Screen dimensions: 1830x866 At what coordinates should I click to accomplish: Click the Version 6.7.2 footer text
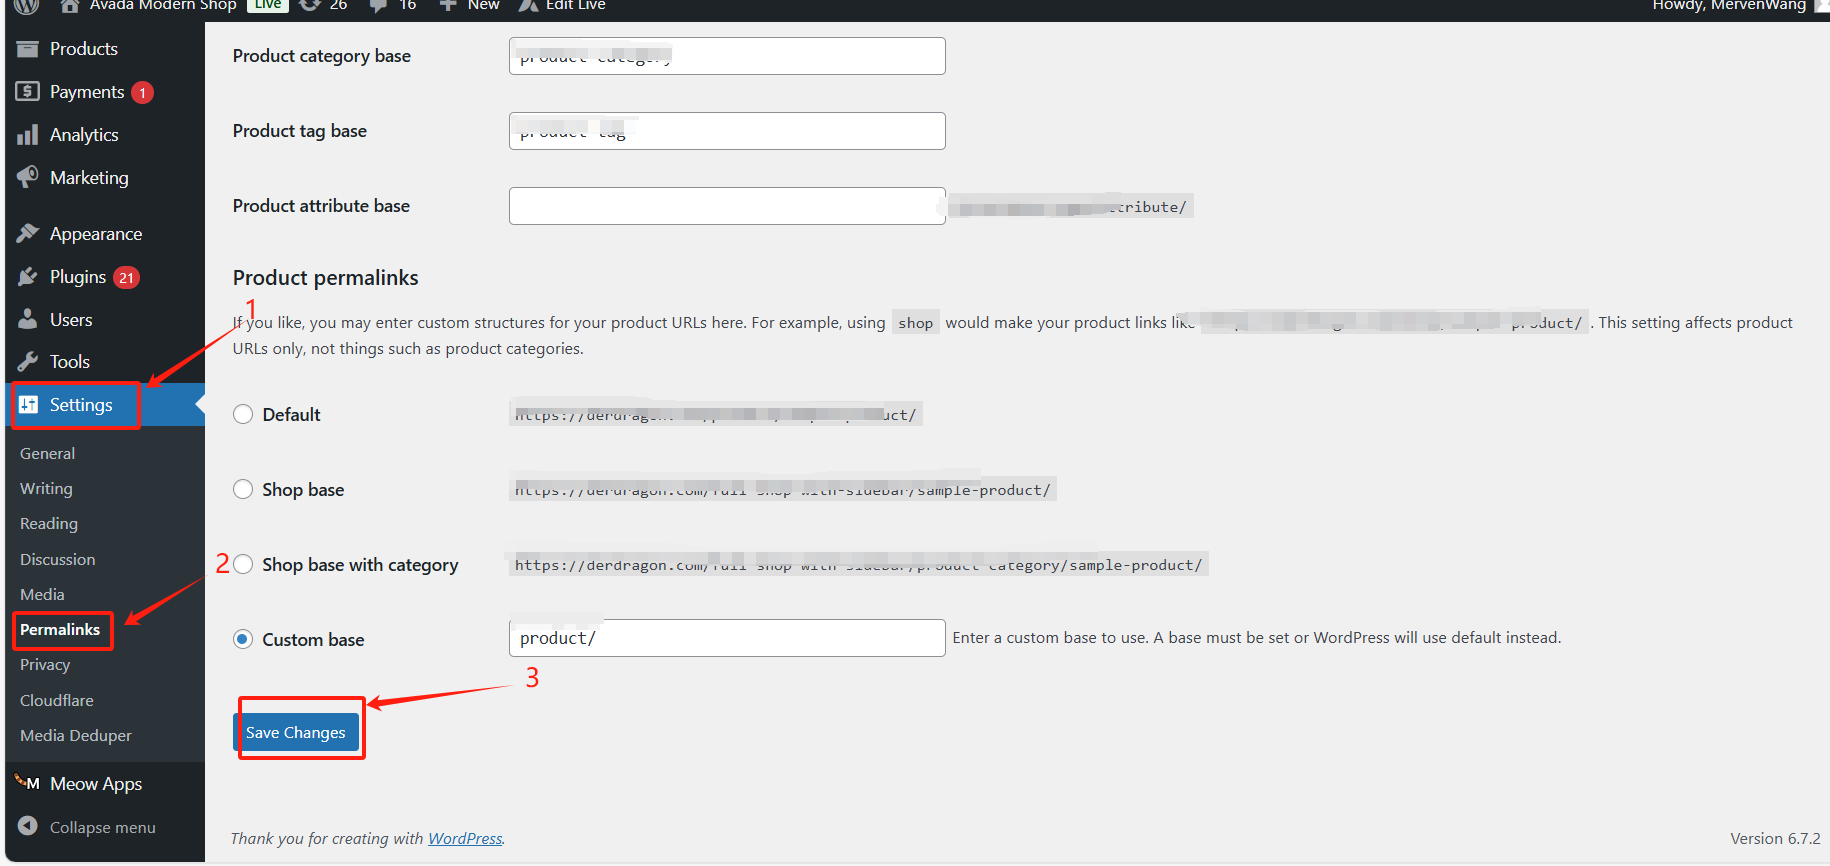click(x=1776, y=839)
